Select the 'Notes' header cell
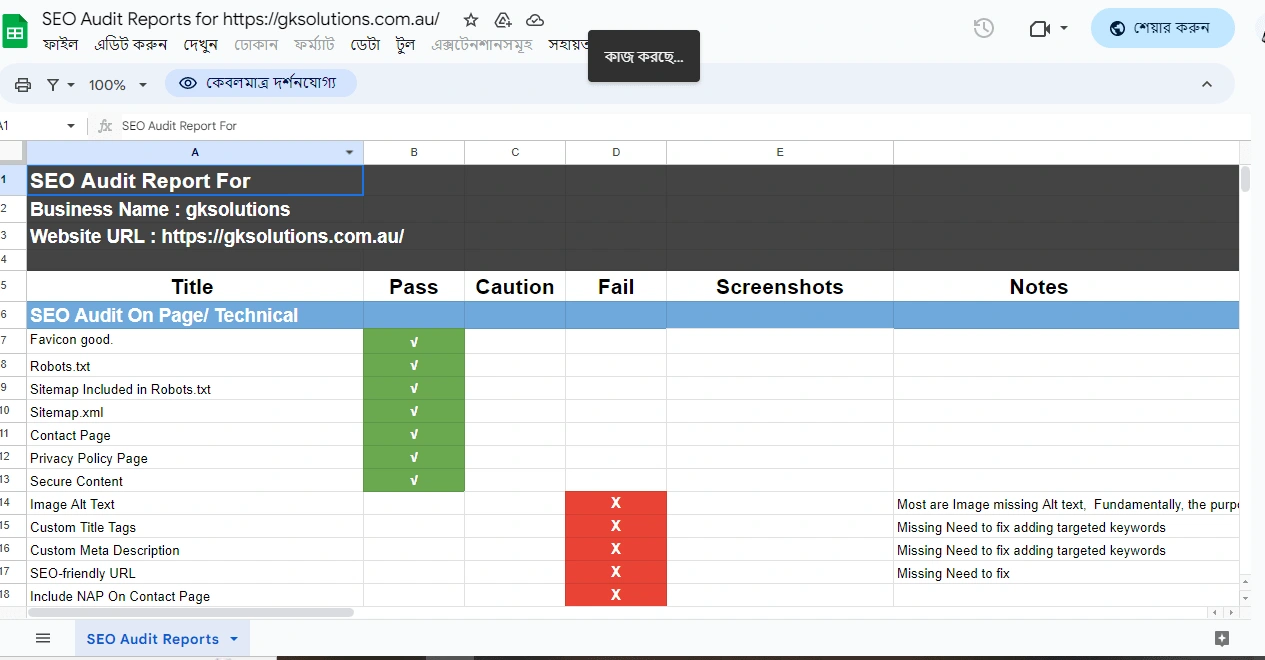This screenshot has width=1265, height=660. 1066,287
